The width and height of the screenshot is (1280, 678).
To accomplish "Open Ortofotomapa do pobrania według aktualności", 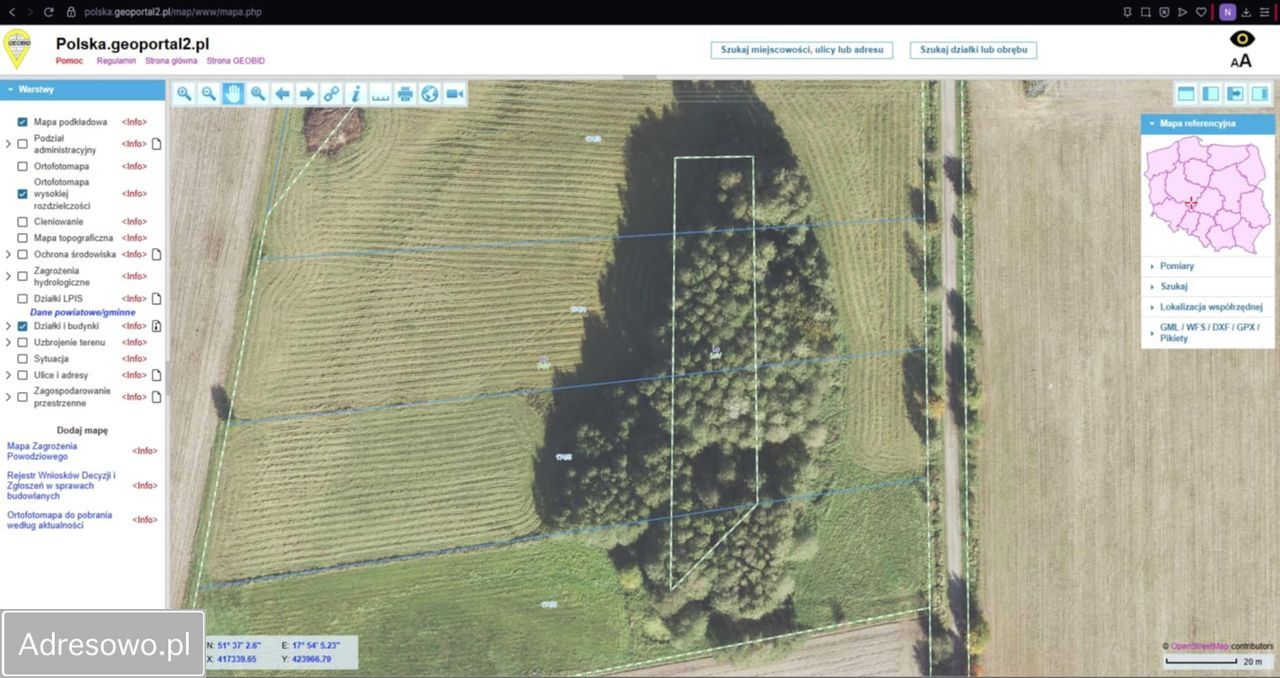I will point(59,520).
